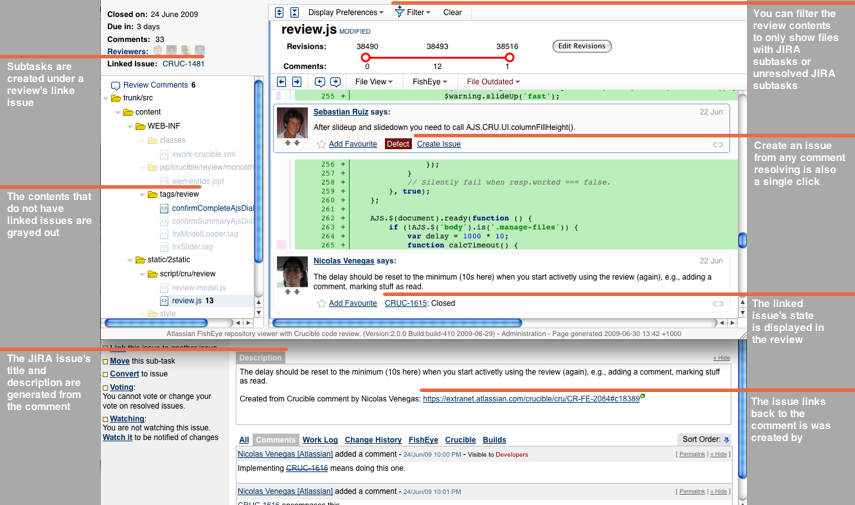This screenshot has width=855, height=505.
Task: Open the File View dropdown
Action: (374, 82)
